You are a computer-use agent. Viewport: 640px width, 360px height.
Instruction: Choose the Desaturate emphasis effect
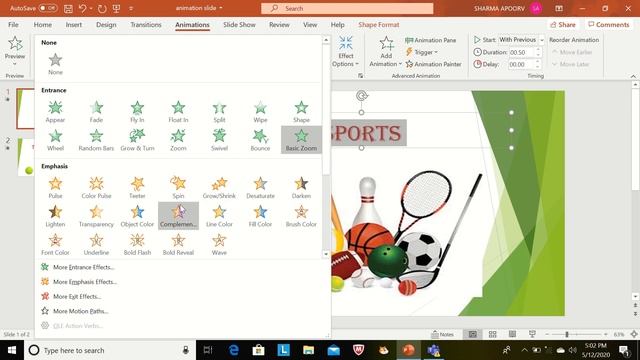click(x=260, y=188)
